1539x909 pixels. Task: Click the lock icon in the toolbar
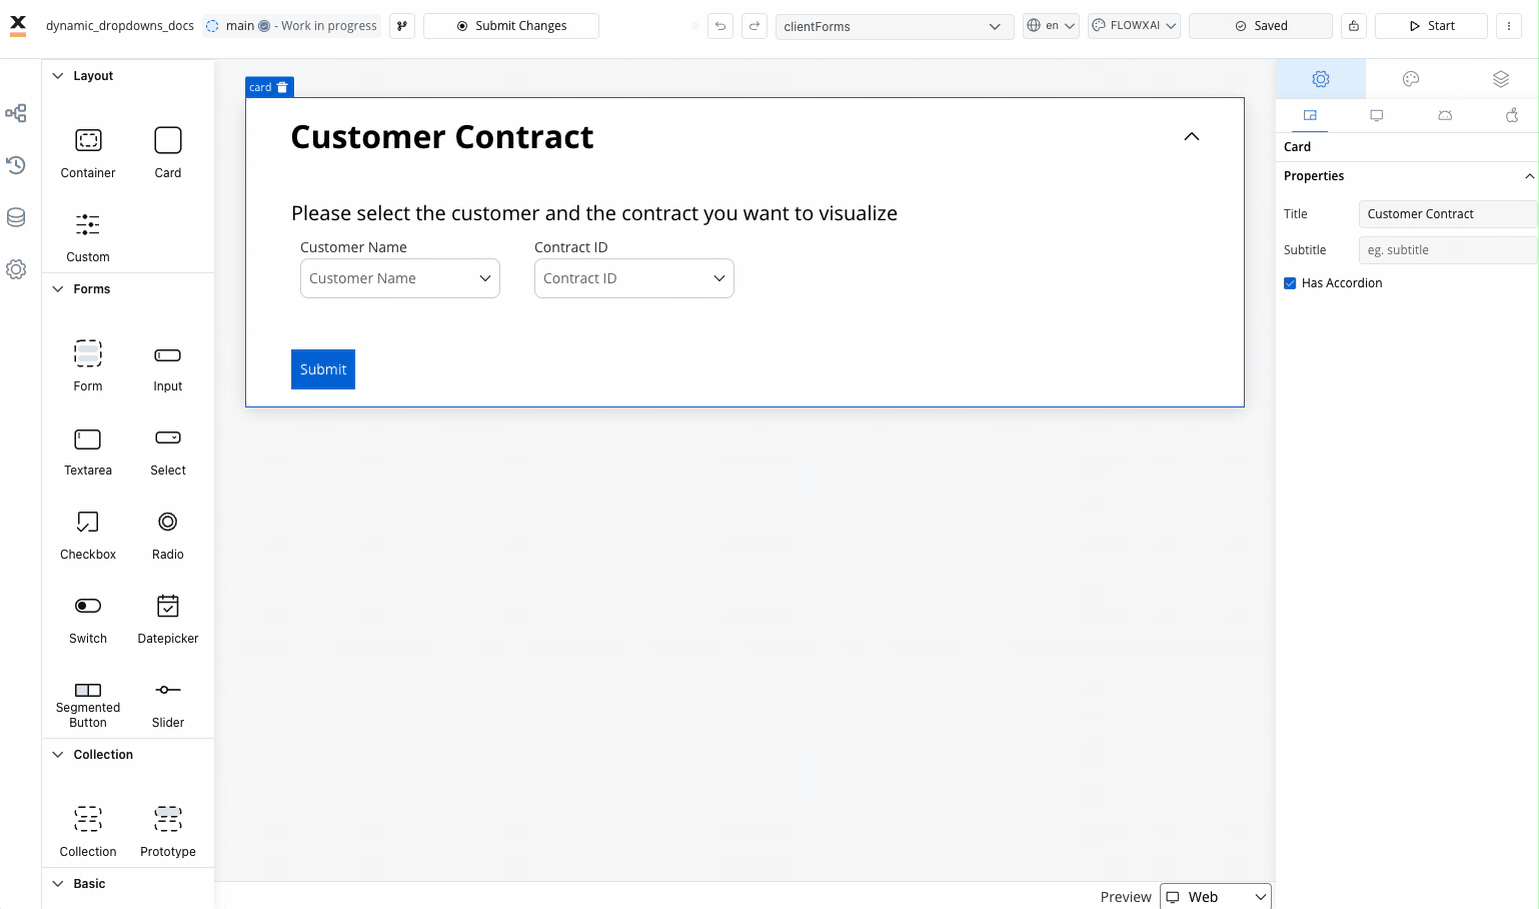(x=1354, y=26)
